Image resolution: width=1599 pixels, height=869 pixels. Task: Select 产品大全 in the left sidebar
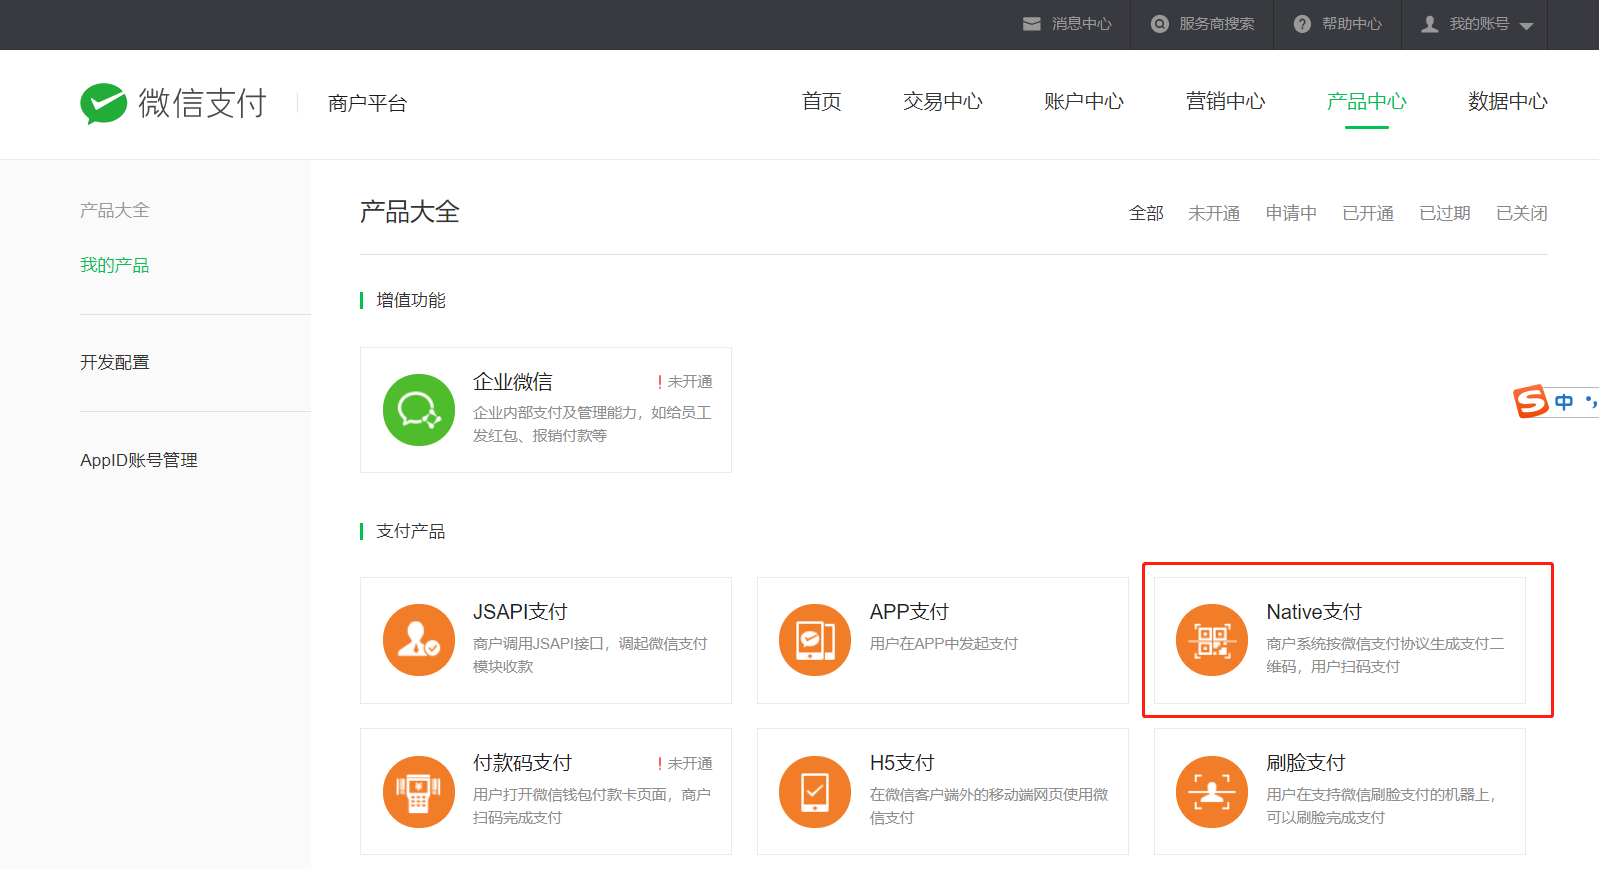point(115,210)
